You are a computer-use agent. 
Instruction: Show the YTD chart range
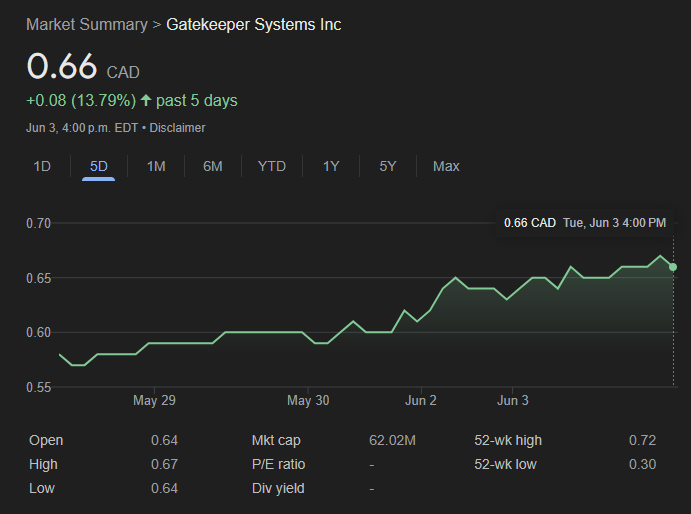(x=271, y=166)
